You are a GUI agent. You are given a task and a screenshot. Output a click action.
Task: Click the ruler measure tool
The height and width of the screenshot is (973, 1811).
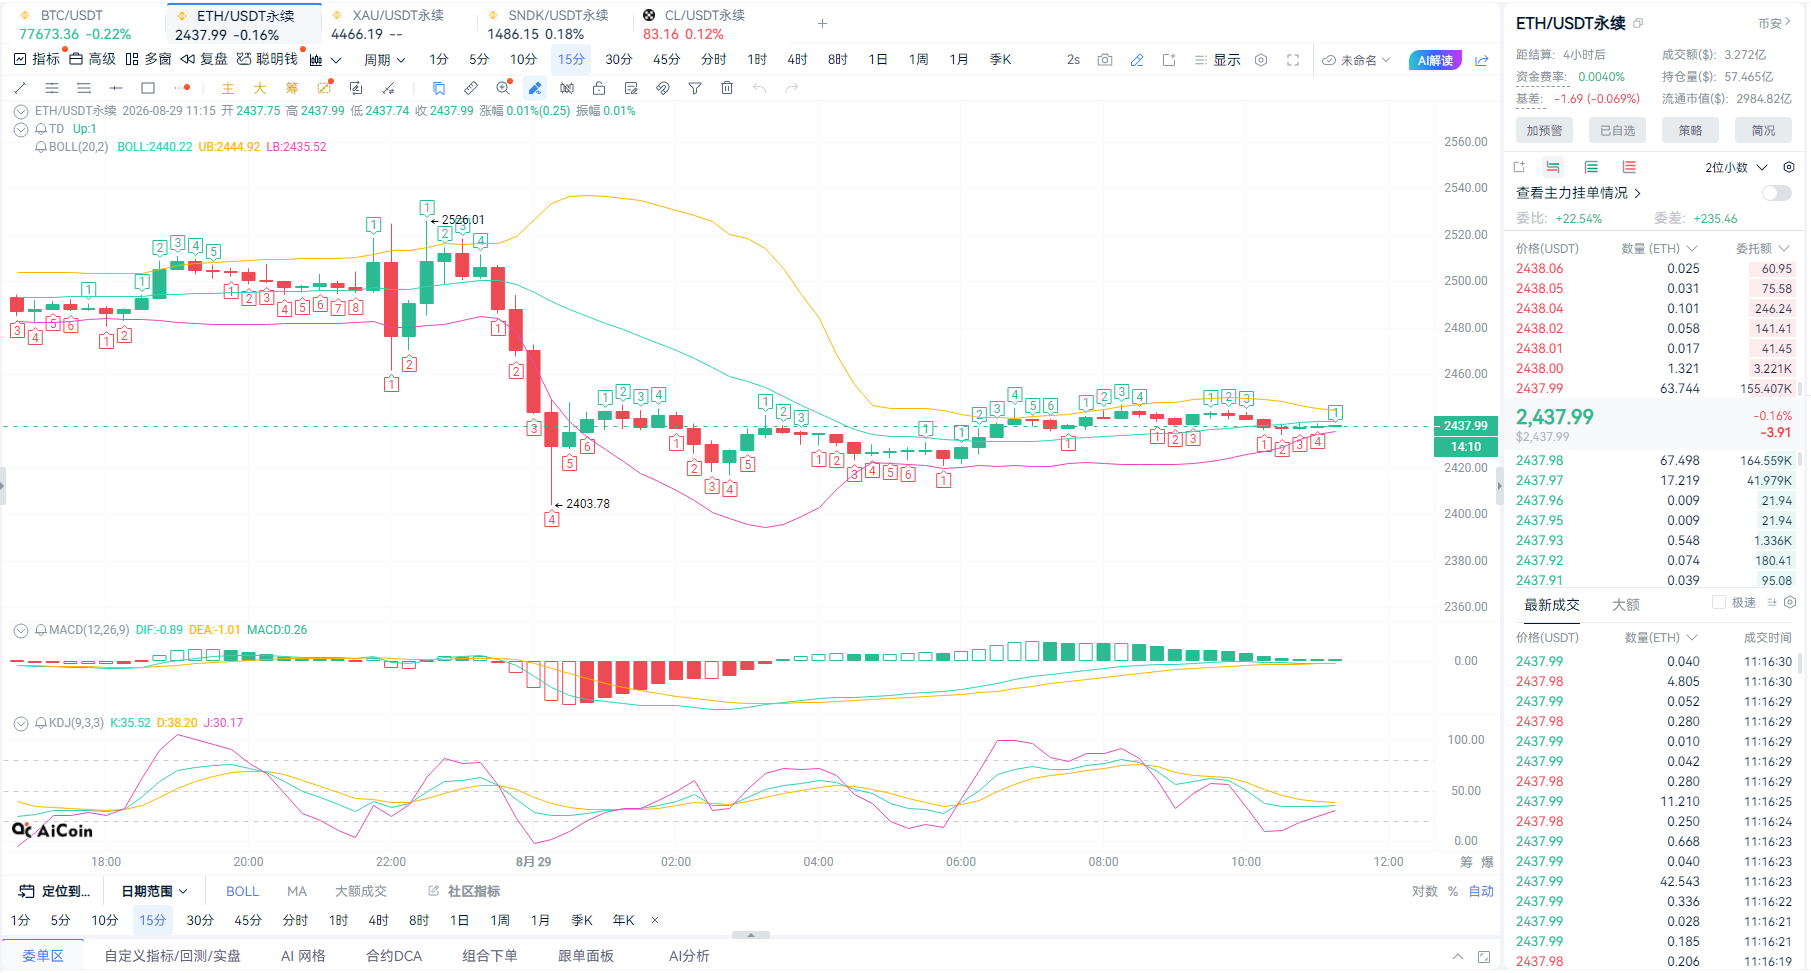pos(471,88)
